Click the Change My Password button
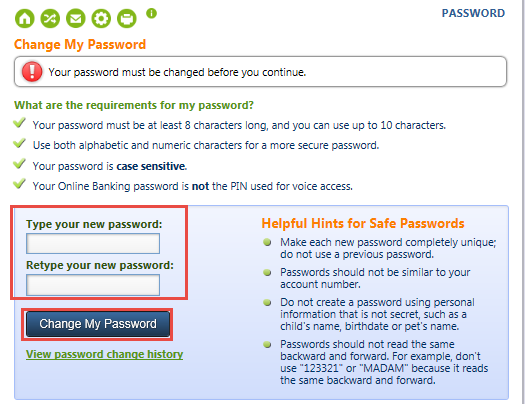The image size is (525, 404). click(98, 324)
